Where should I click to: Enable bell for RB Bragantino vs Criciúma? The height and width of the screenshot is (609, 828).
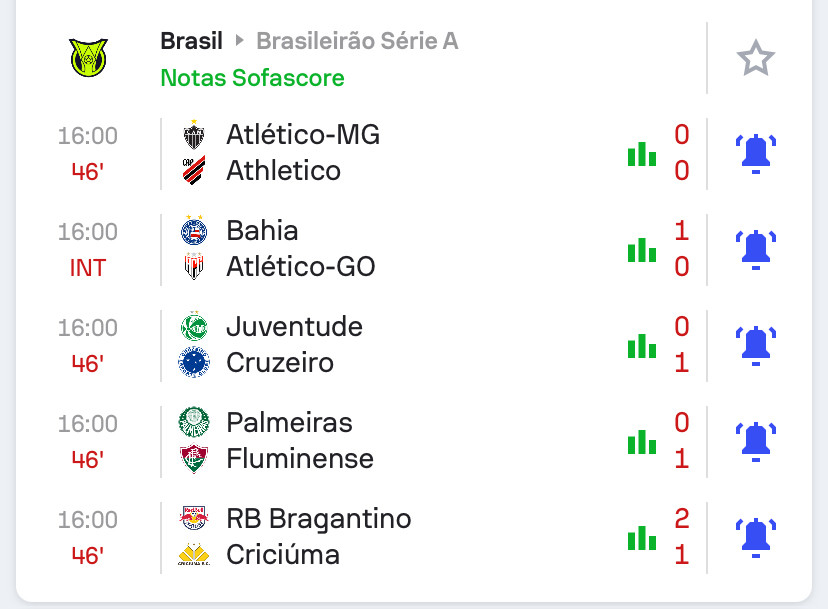pyautogui.click(x=756, y=538)
